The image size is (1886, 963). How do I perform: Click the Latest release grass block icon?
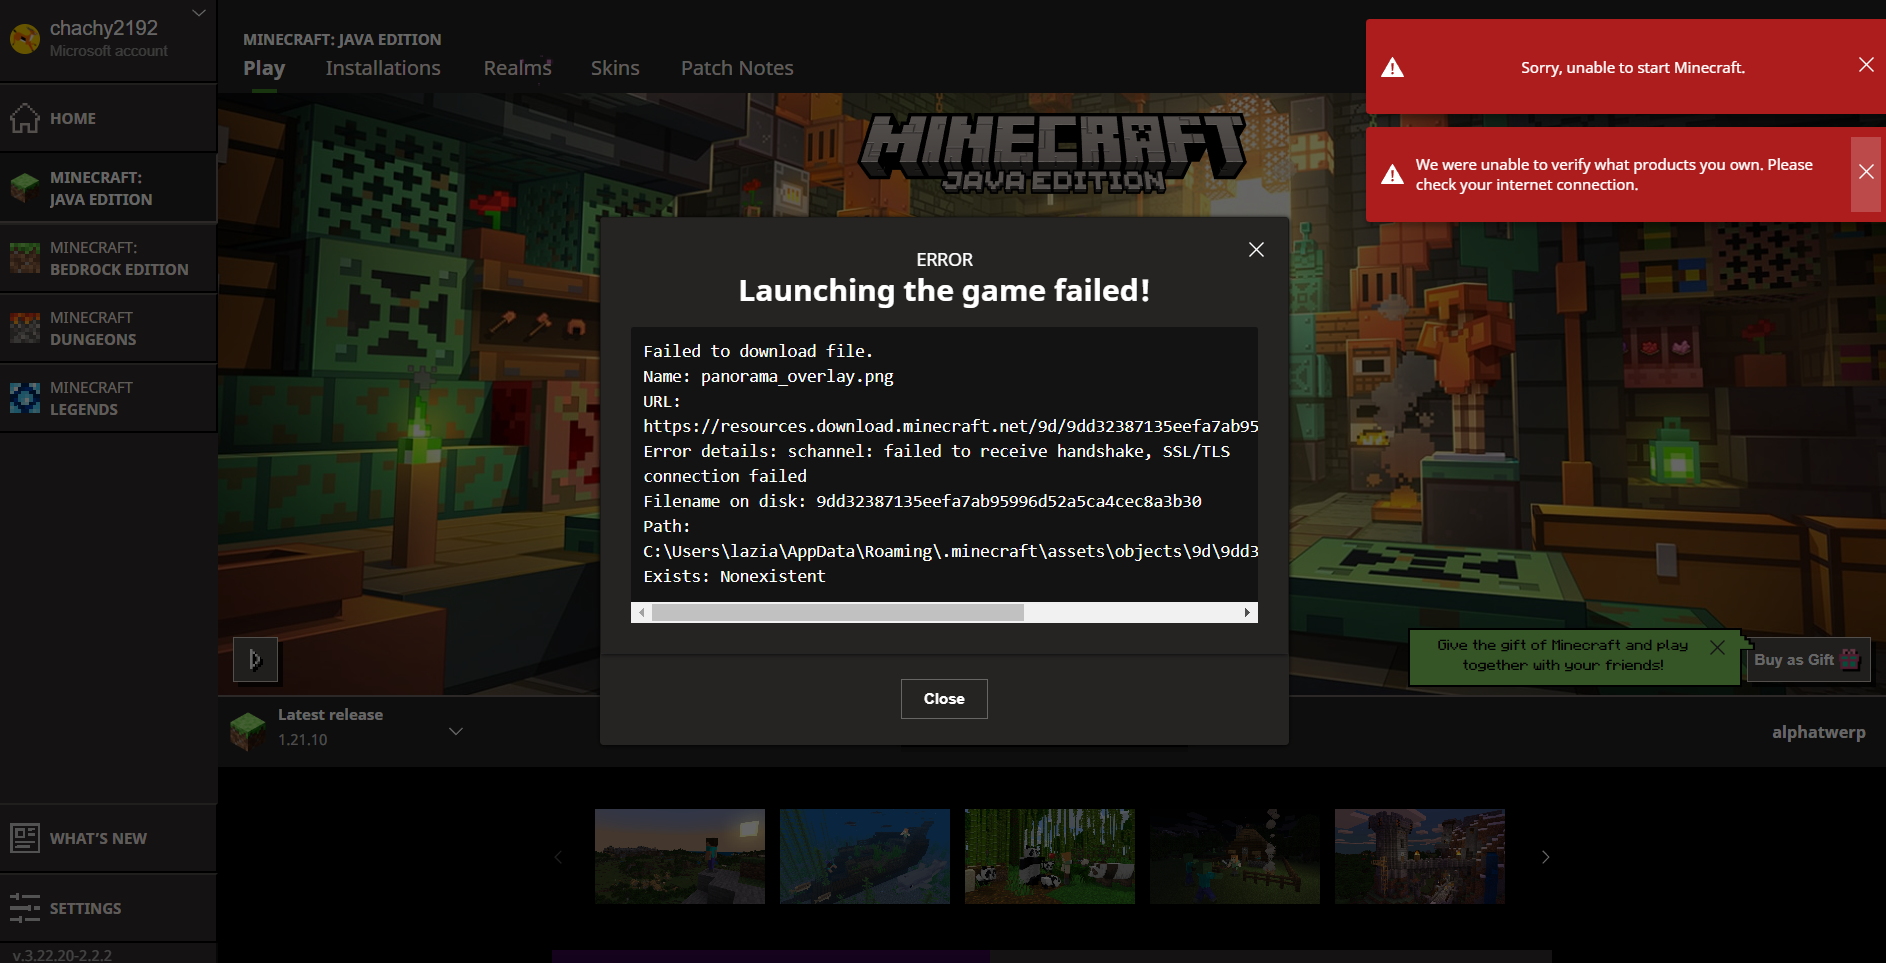pos(247,731)
